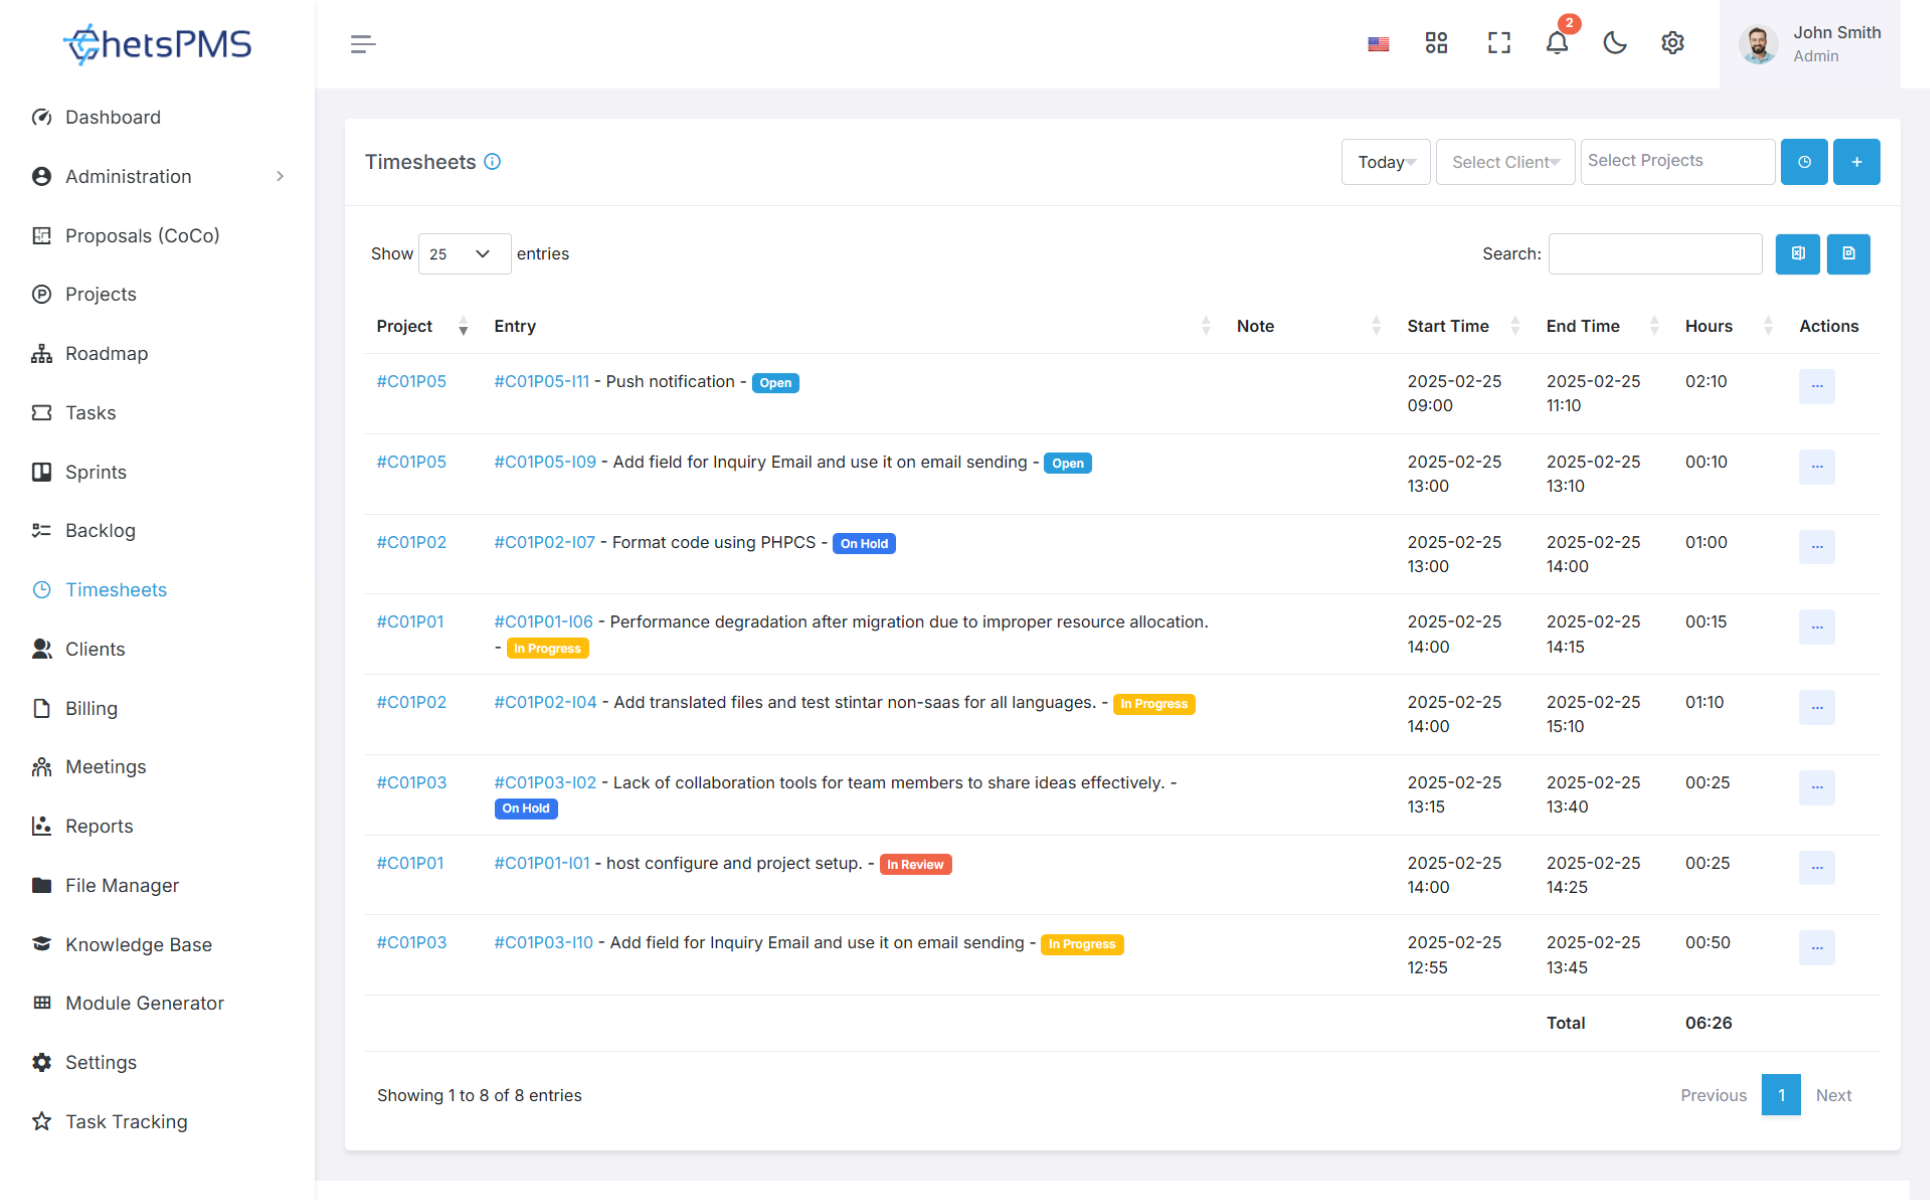Toggle dark mode with moon icon
The width and height of the screenshot is (1930, 1200).
tap(1614, 43)
